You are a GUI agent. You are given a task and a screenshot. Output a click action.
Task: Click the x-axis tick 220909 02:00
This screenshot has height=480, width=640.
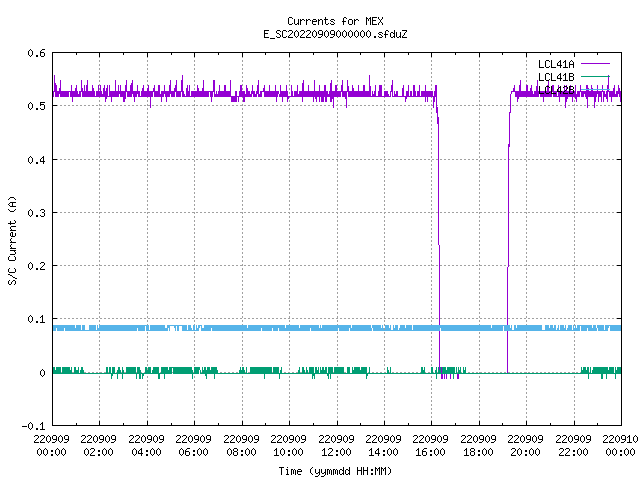point(99,445)
